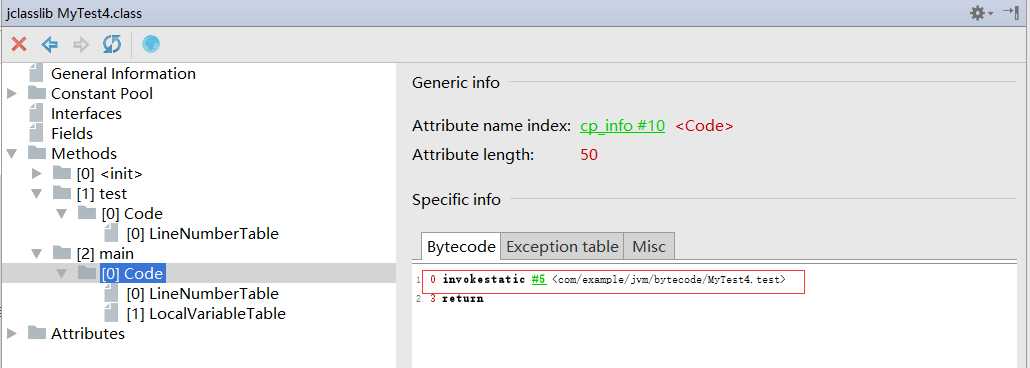
Task: Expand the [0] <init> method
Action: click(37, 174)
